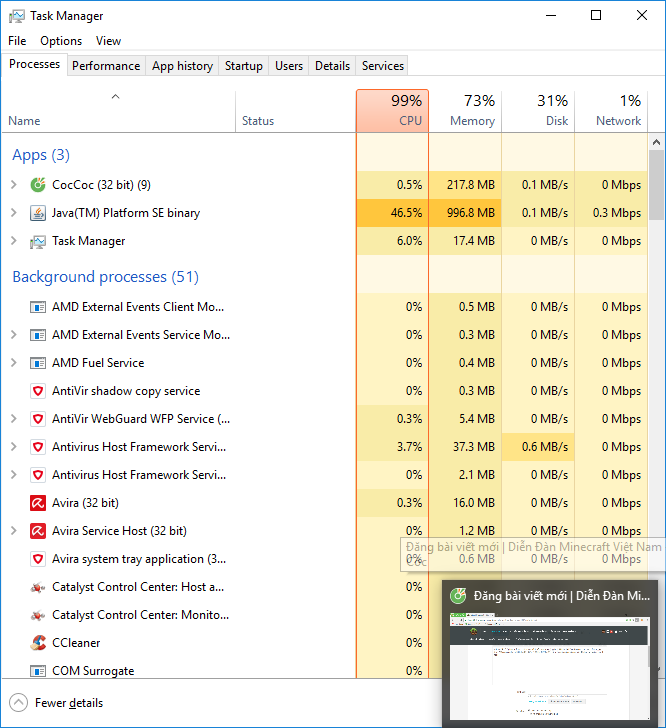Click the Catalyst Control Center Host icon
The width and height of the screenshot is (666, 728).
(x=38, y=587)
